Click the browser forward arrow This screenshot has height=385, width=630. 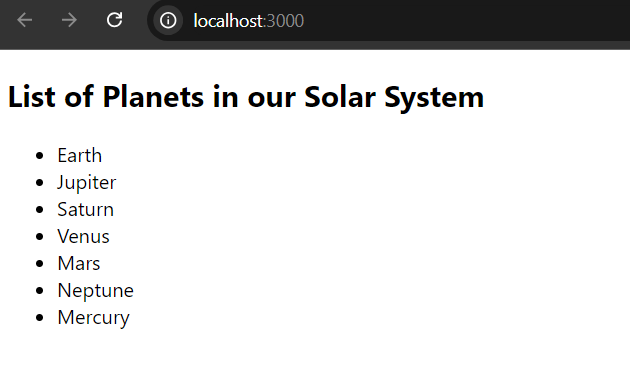point(69,20)
